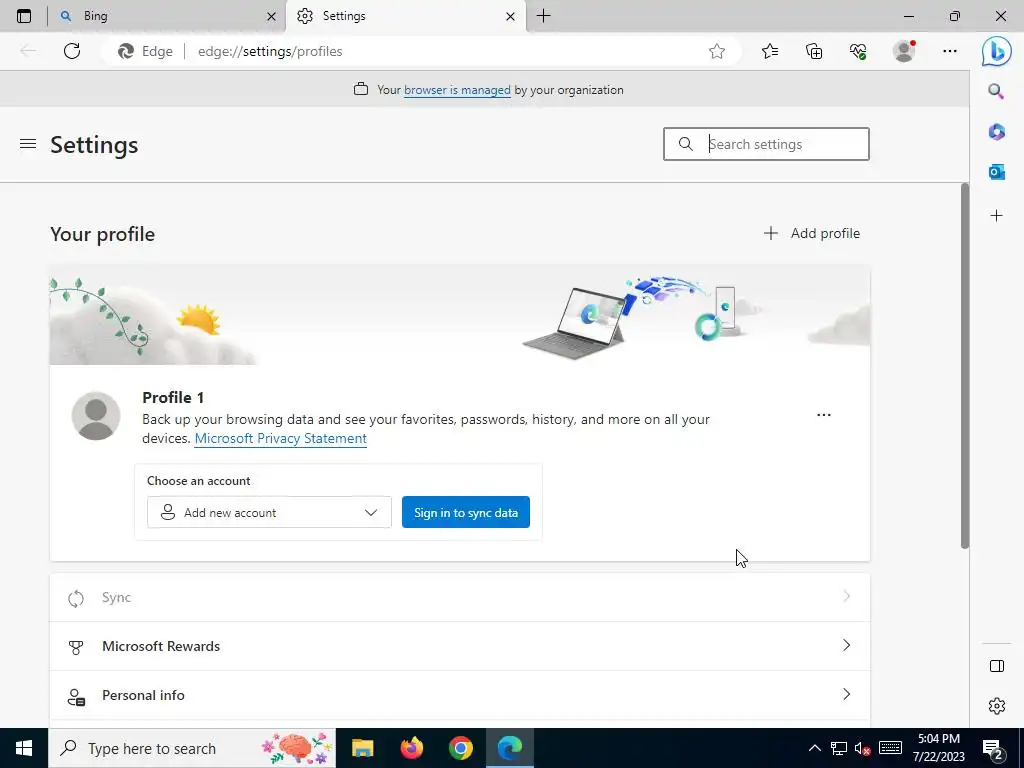Image resolution: width=1024 pixels, height=768 pixels.
Task: Launch Firefox from the taskbar
Action: coord(411,748)
